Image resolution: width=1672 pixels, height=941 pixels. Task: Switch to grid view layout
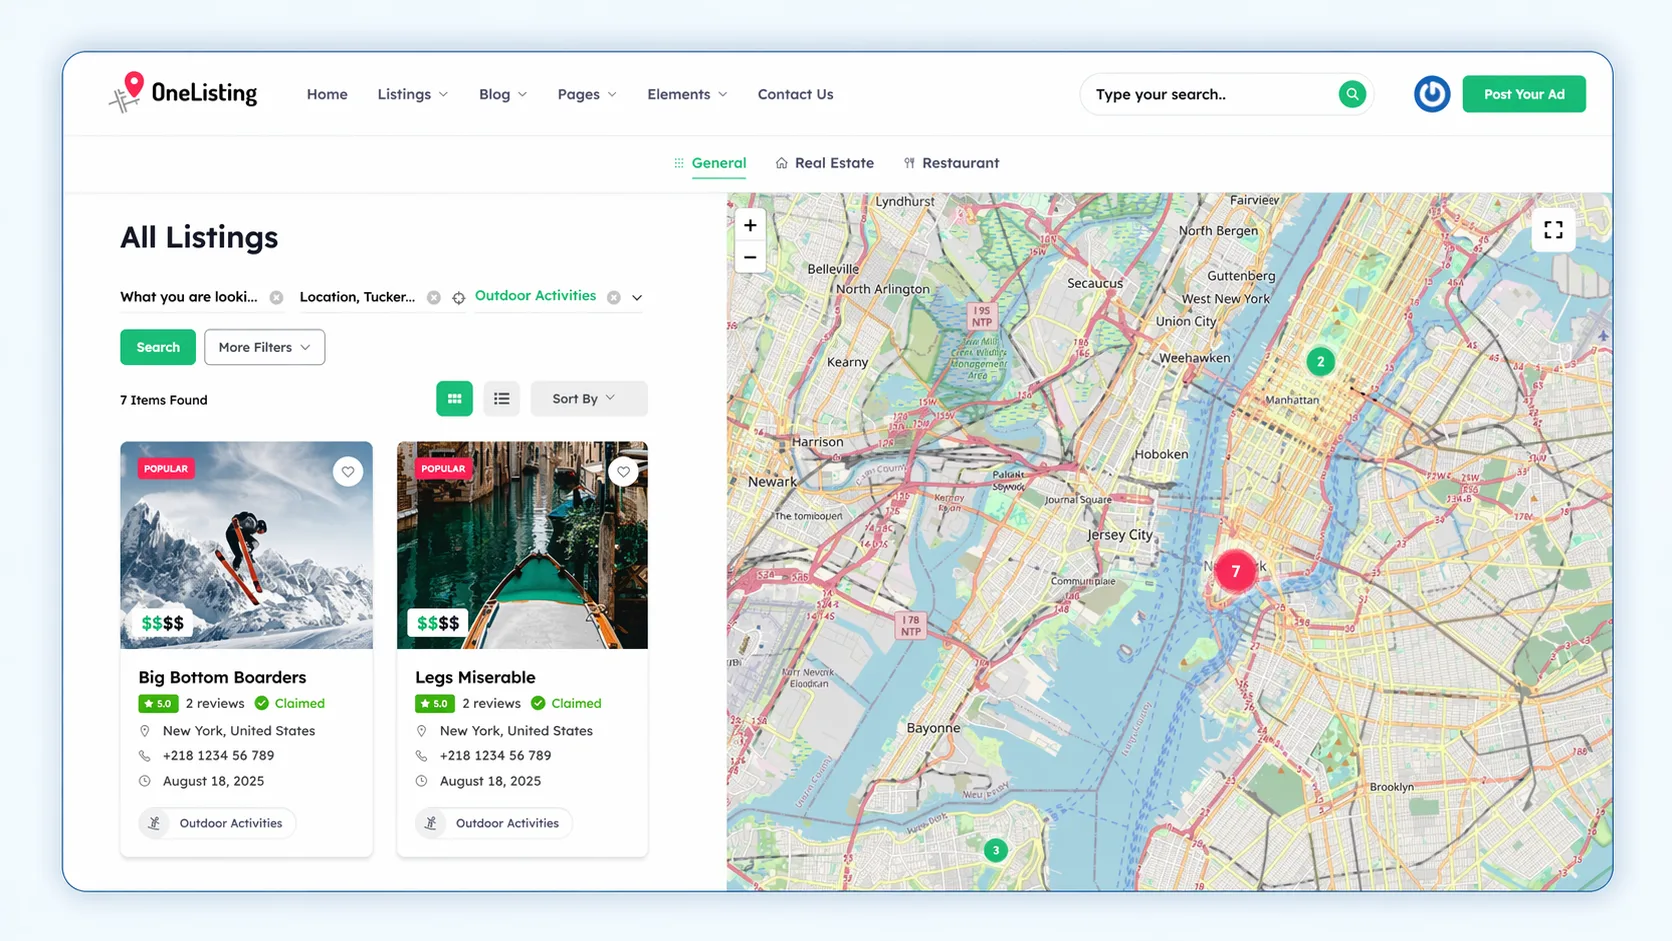click(454, 399)
